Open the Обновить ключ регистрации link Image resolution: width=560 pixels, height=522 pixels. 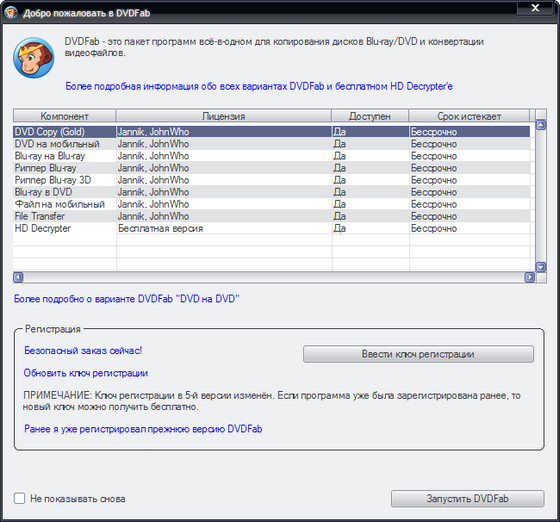coord(86,373)
